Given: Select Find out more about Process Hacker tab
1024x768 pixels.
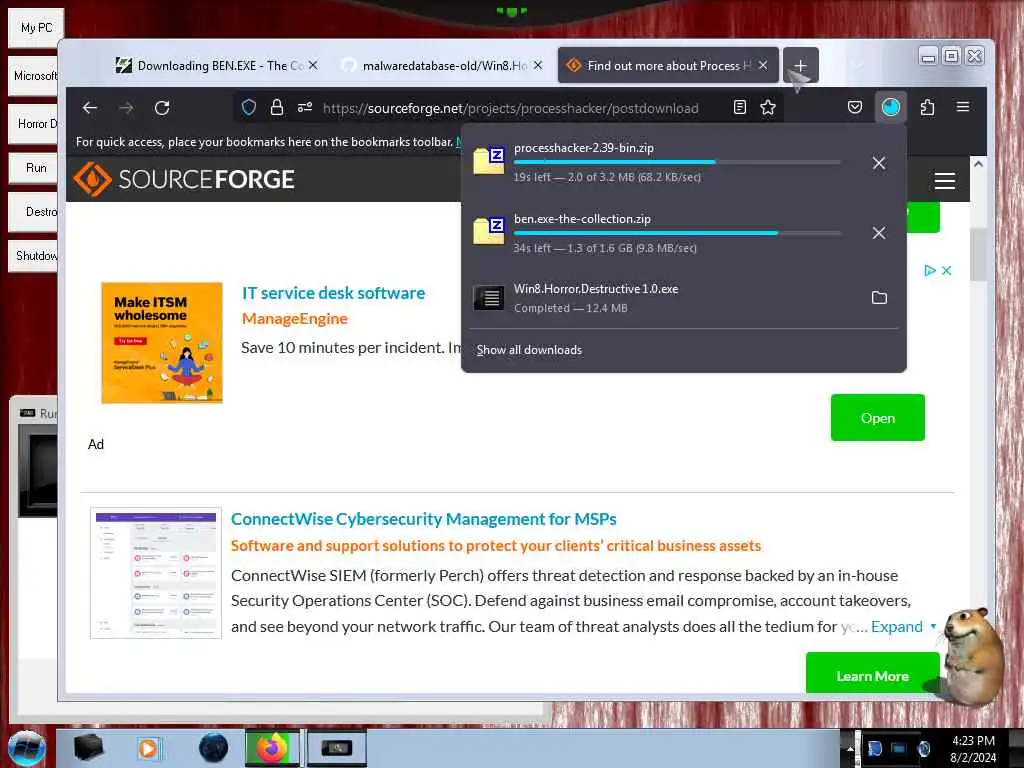Looking at the screenshot, I should click(x=668, y=65).
